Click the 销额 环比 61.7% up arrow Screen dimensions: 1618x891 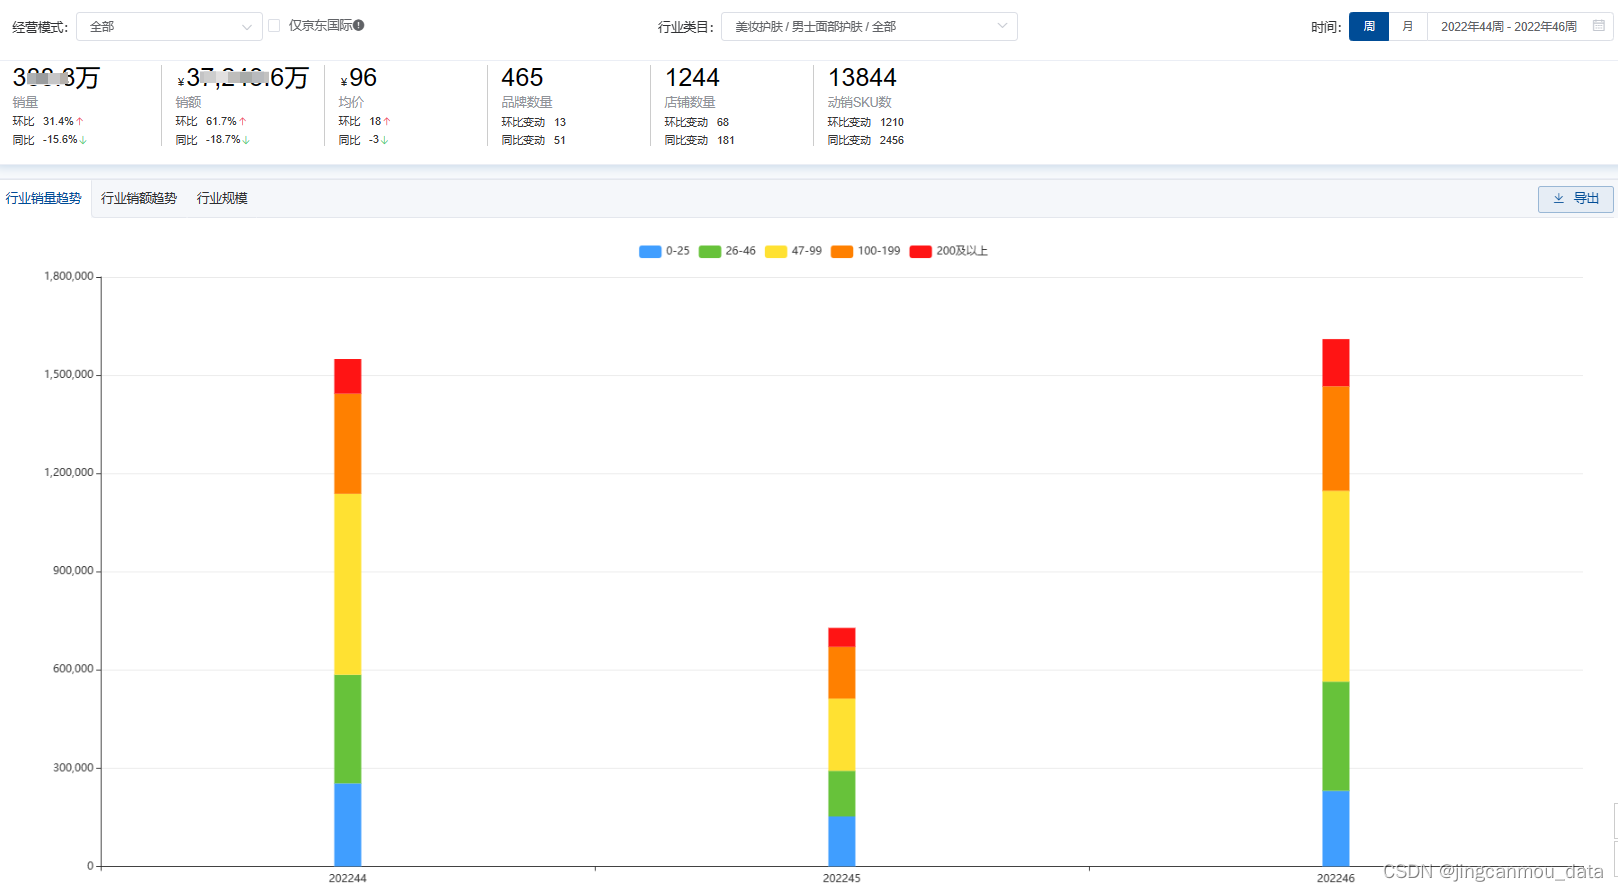click(x=243, y=121)
